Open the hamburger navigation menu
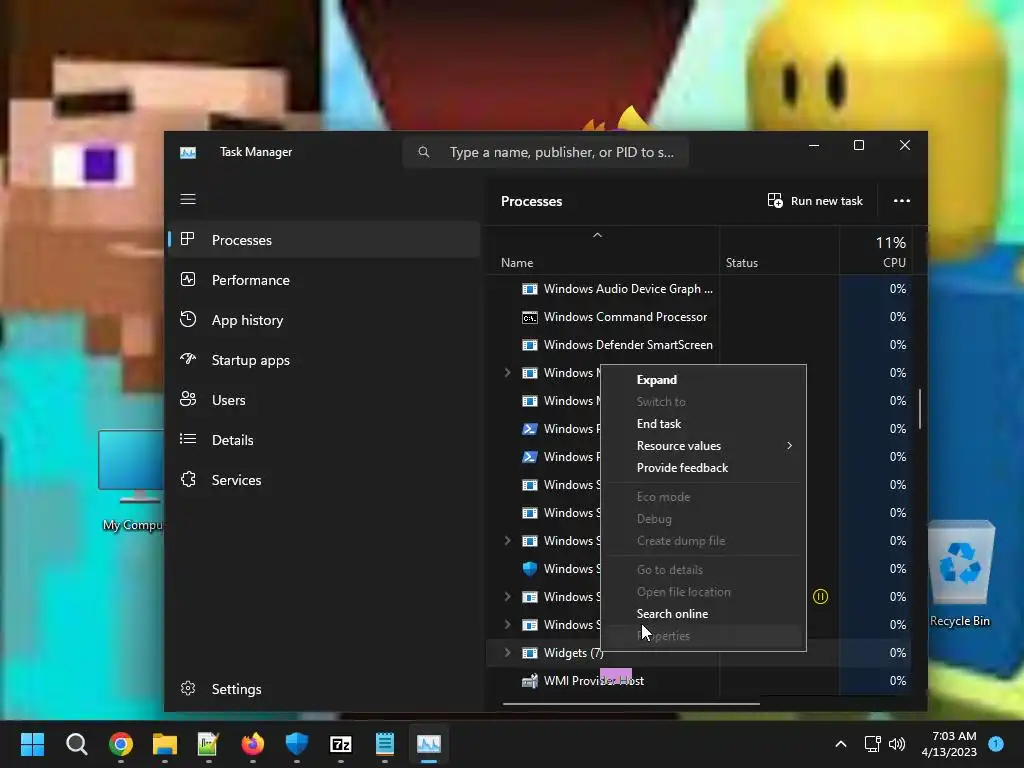The image size is (1024, 768). (187, 199)
